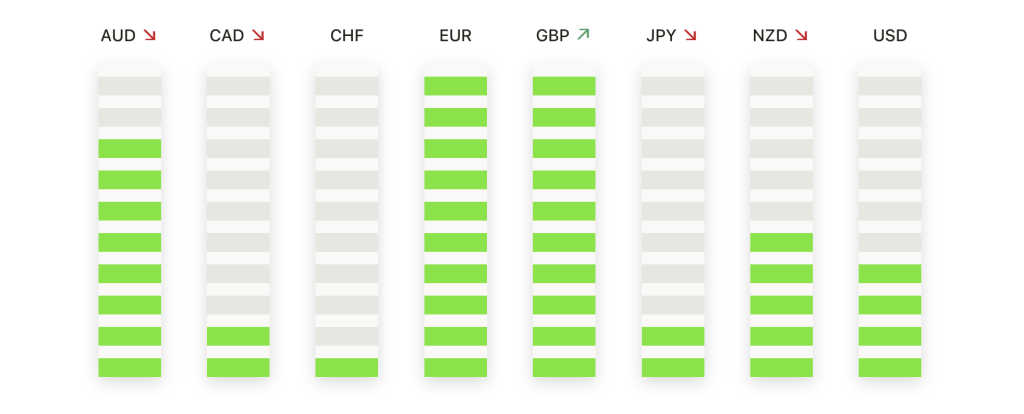The width and height of the screenshot is (1024, 414).
Task: Select the CHF currency label
Action: (x=347, y=36)
